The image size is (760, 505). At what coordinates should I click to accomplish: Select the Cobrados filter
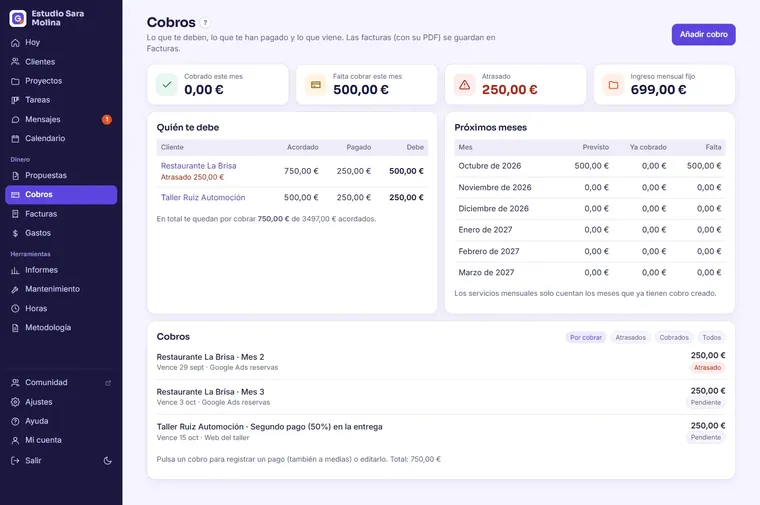point(674,337)
